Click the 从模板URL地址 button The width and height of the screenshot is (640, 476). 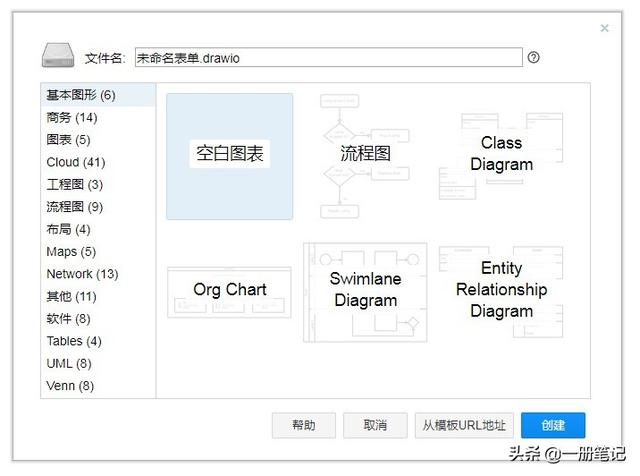[465, 425]
